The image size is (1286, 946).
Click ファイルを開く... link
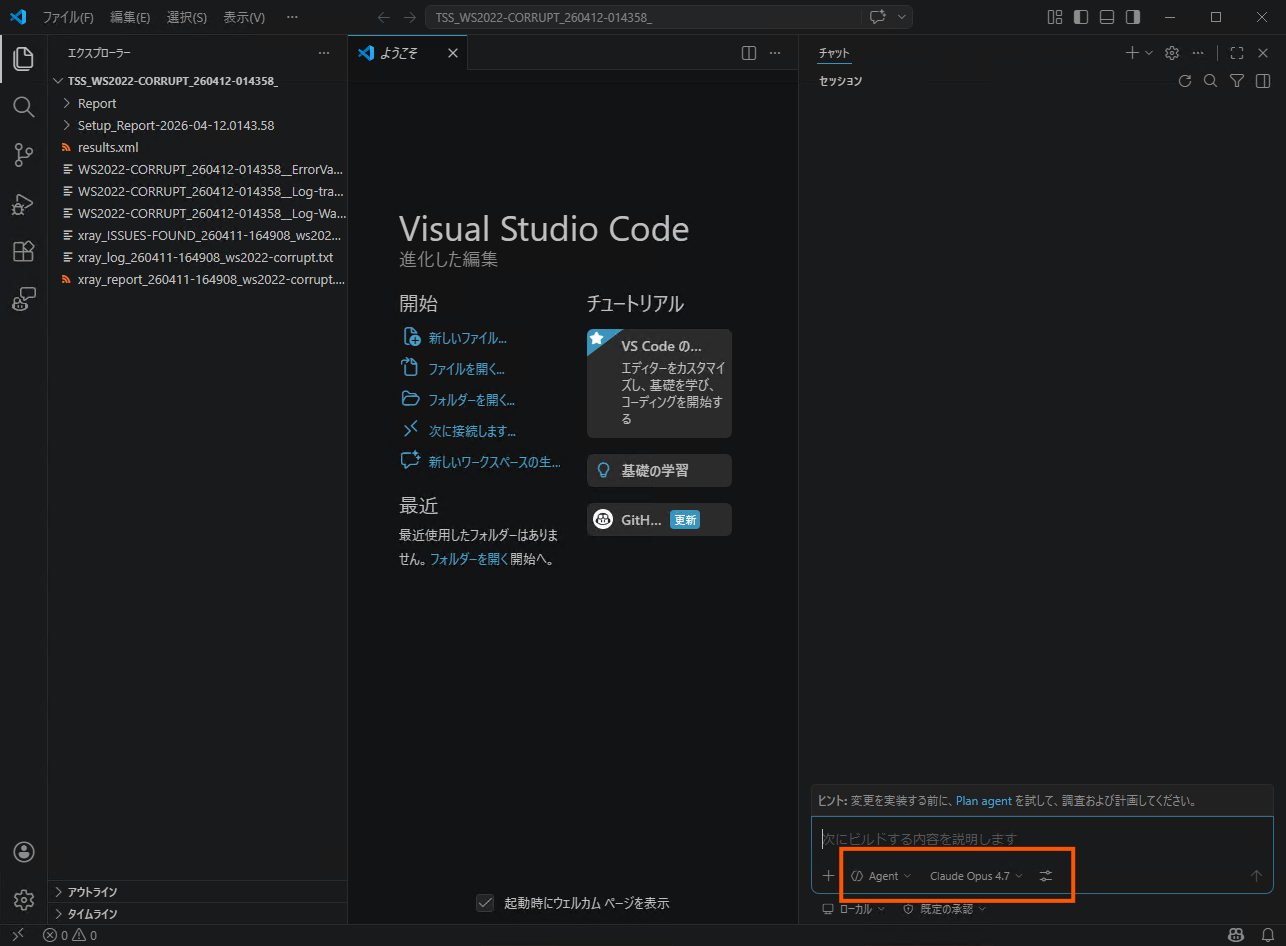pos(452,369)
